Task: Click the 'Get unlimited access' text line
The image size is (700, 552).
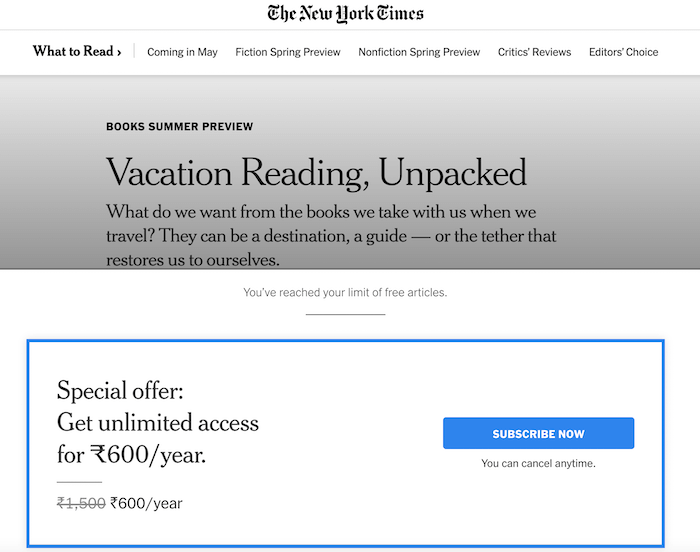Action: pos(158,423)
